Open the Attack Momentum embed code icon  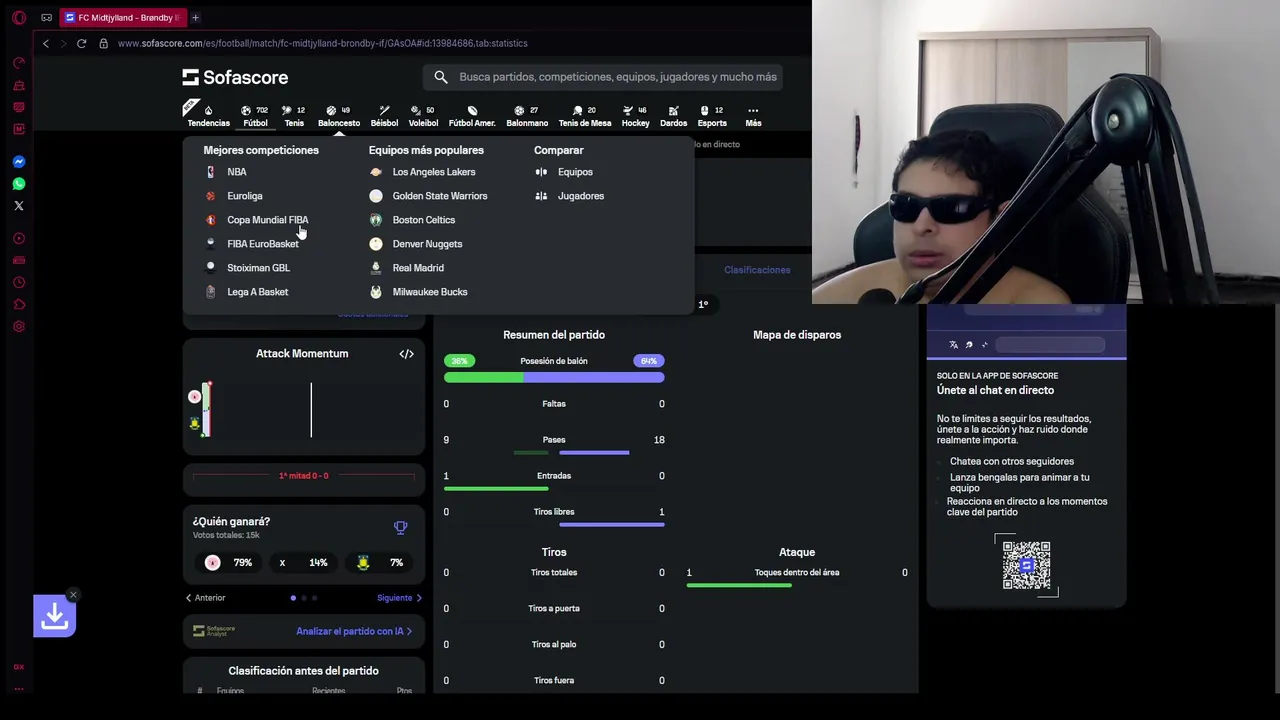(406, 354)
